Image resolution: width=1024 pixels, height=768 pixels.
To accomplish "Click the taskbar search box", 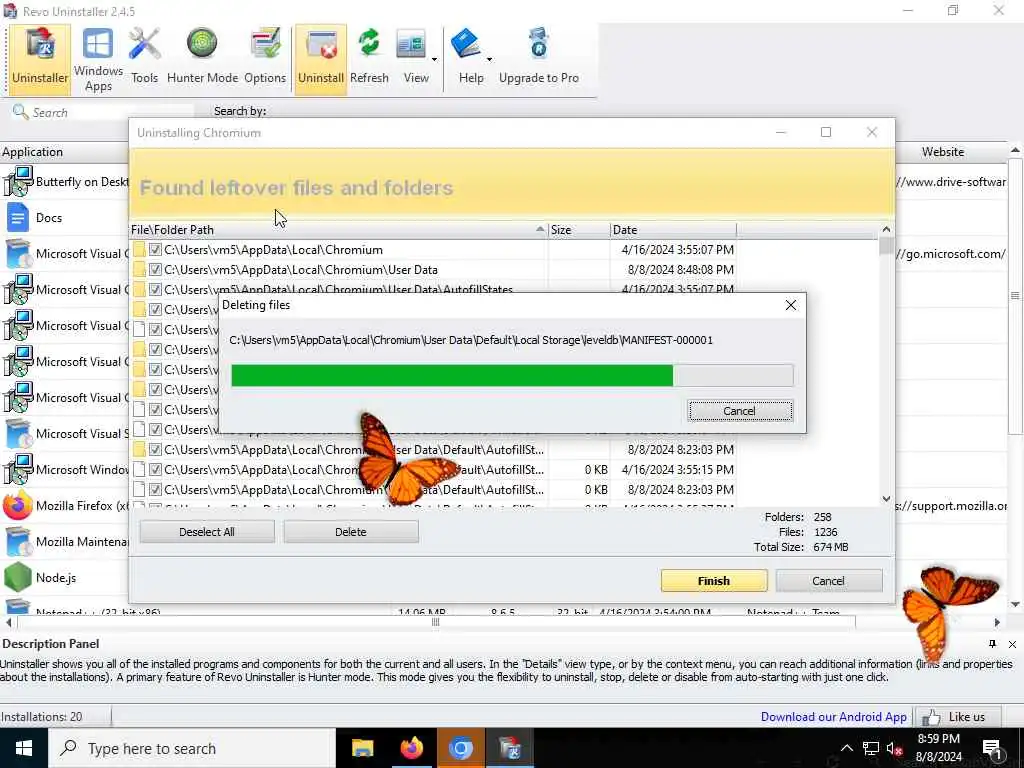I will click(x=192, y=748).
